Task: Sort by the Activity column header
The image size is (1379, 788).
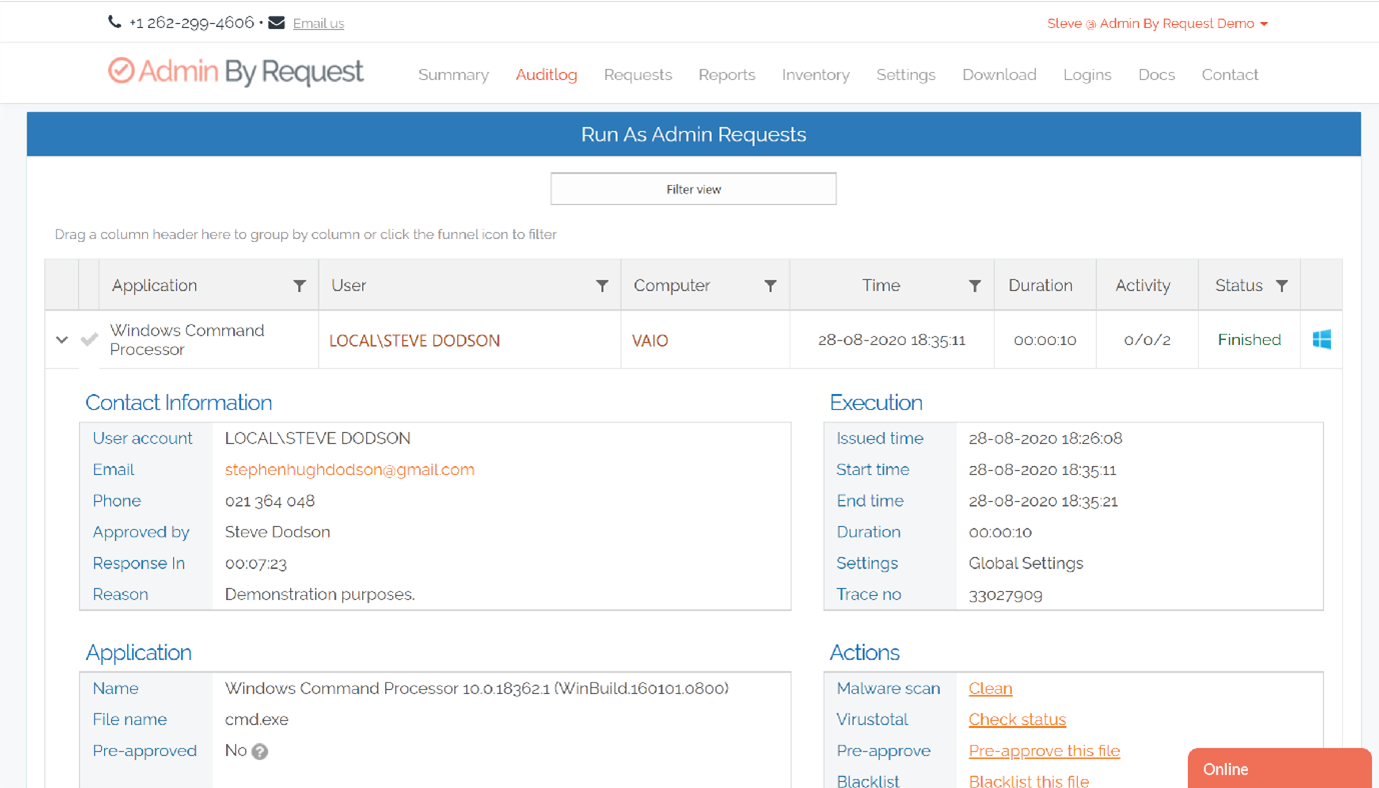Action: [x=1143, y=286]
